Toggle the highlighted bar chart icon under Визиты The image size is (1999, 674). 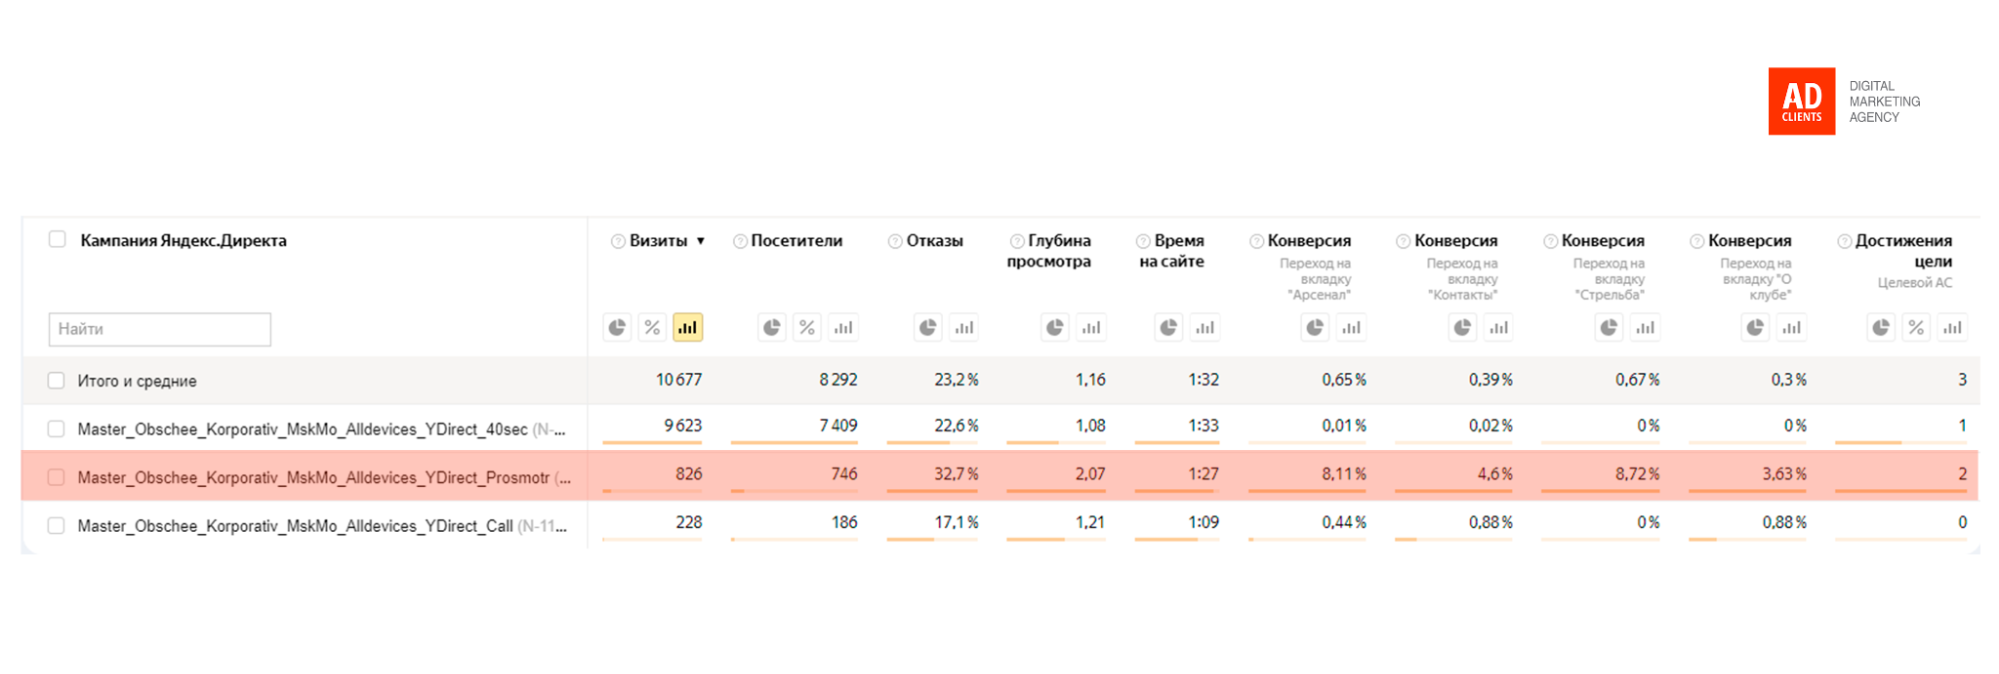[687, 328]
